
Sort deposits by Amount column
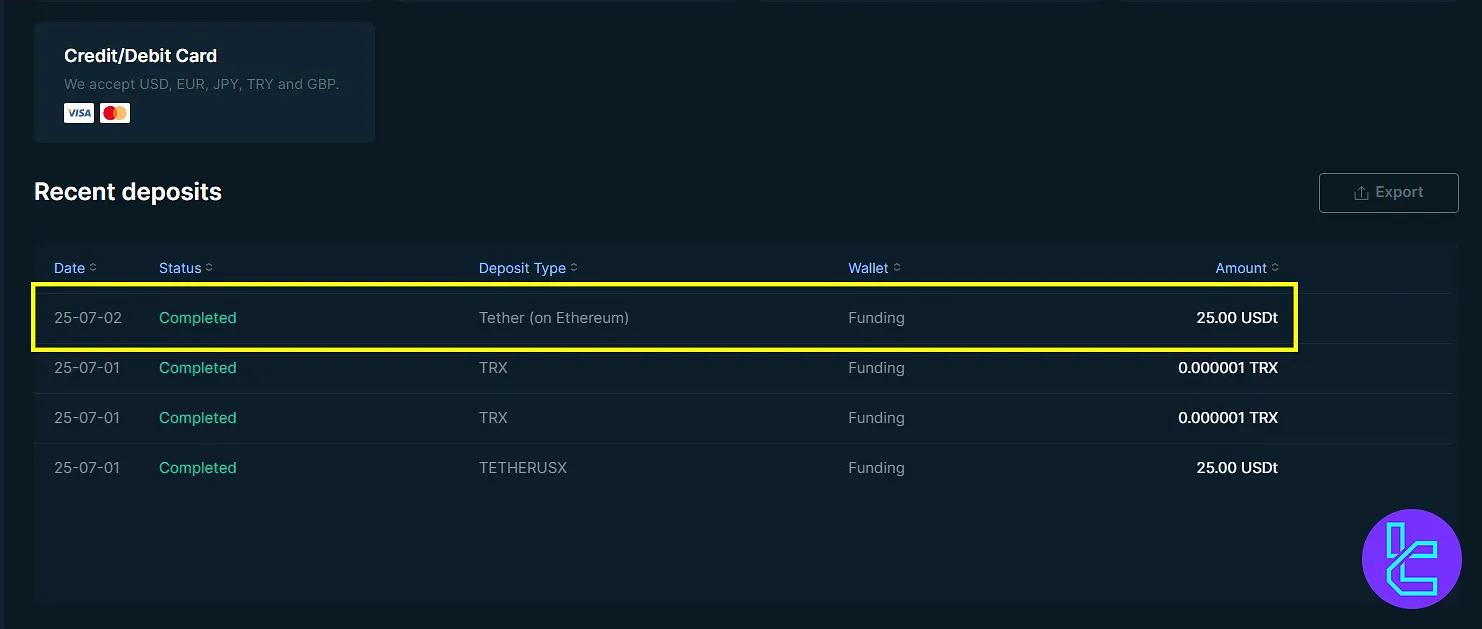(1247, 268)
